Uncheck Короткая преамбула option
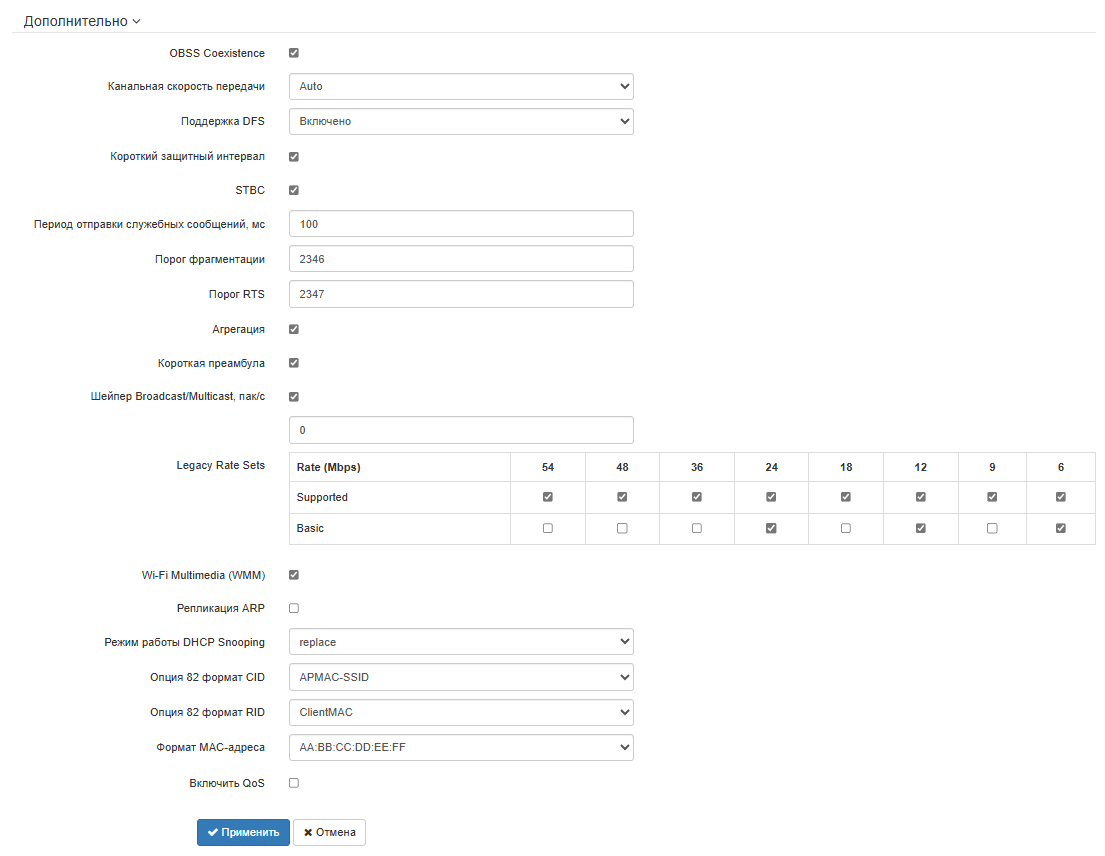 point(294,363)
